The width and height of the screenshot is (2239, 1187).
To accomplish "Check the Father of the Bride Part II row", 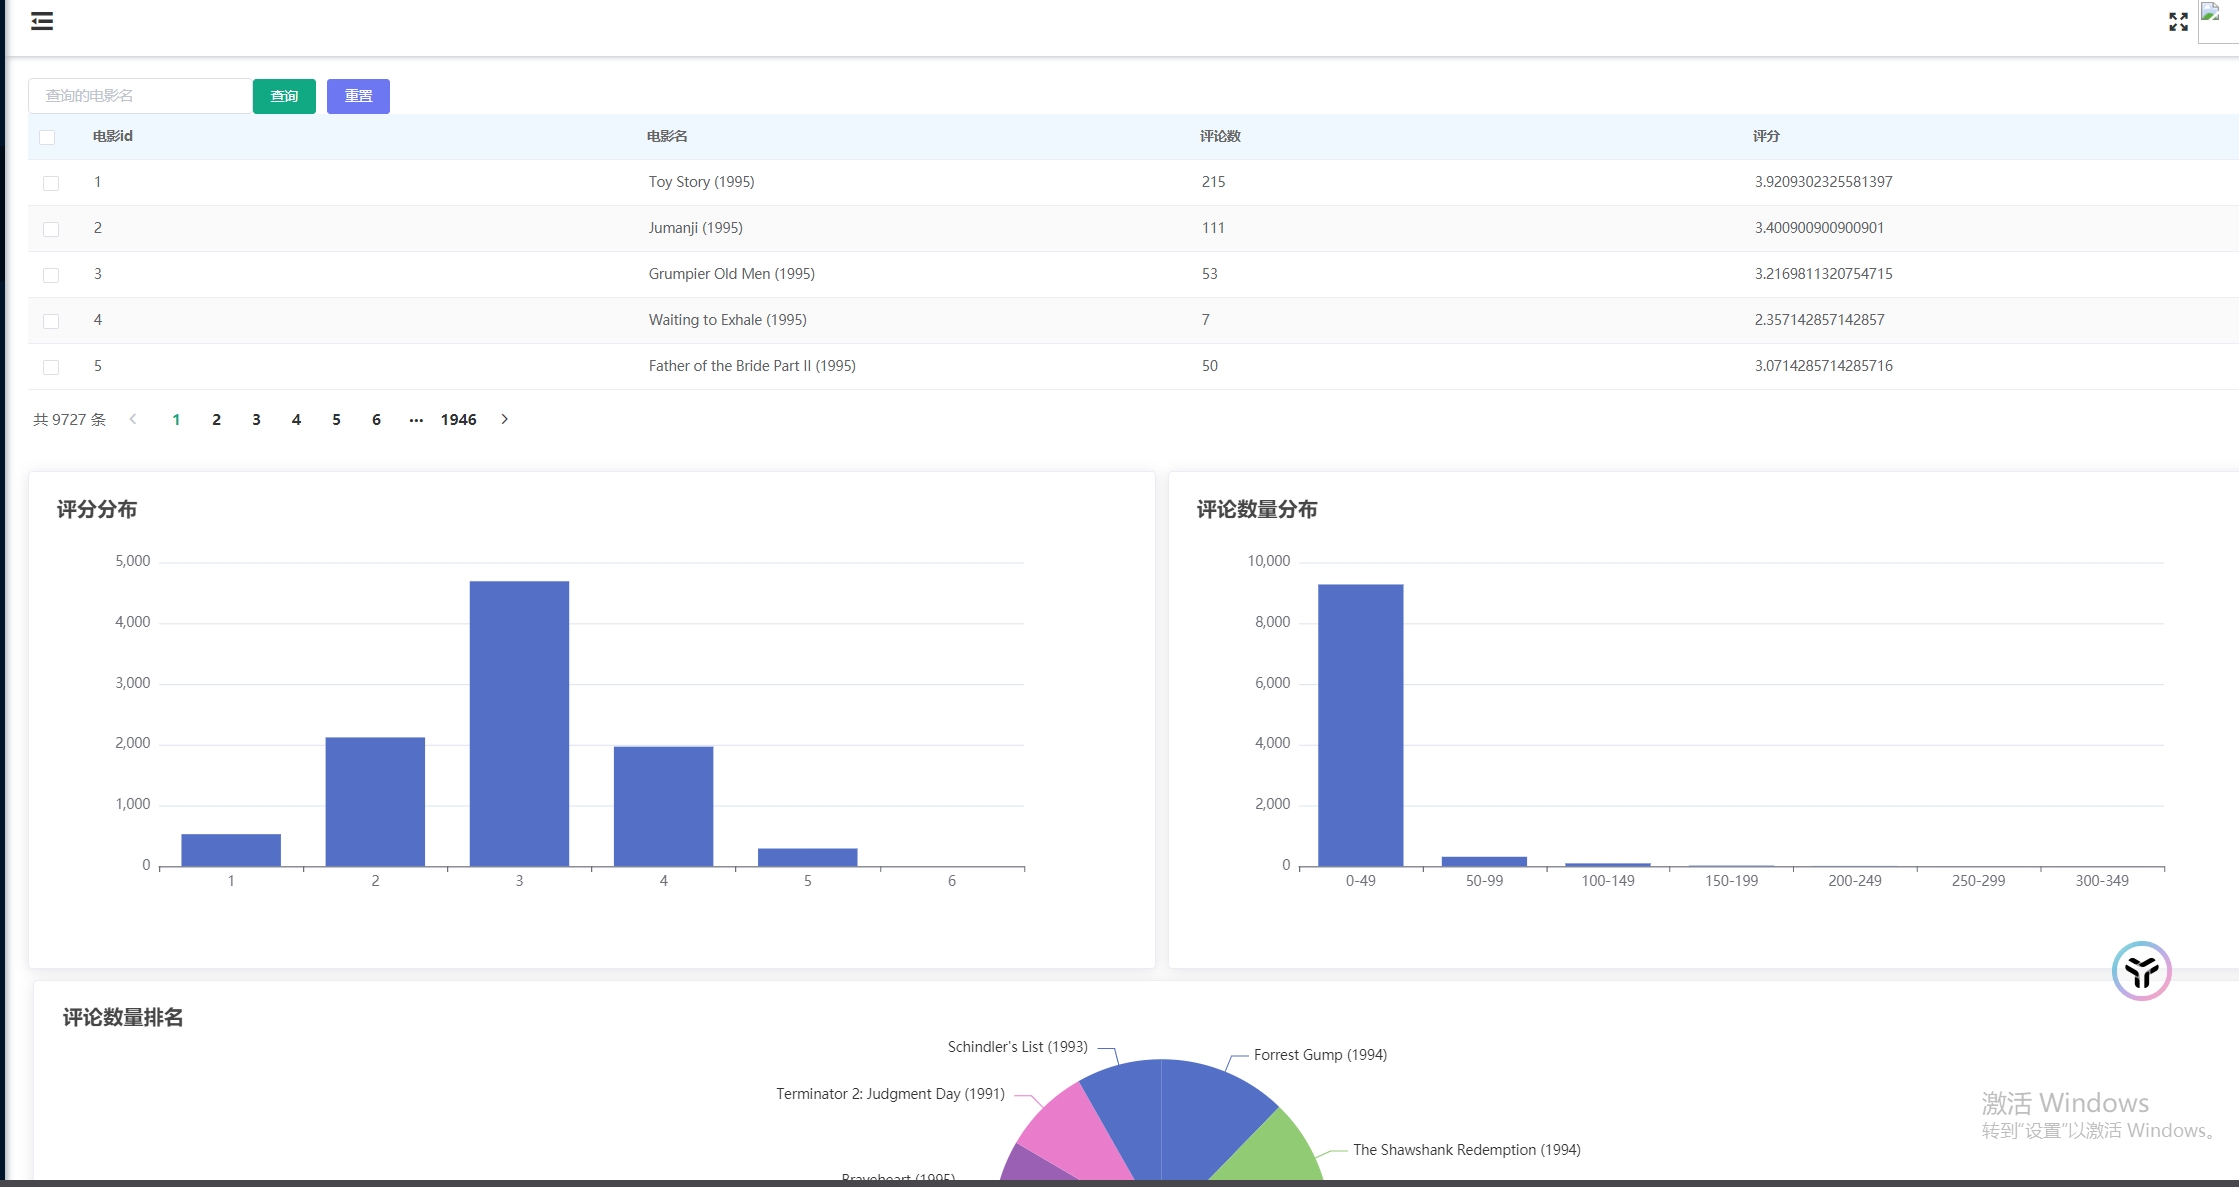I will pos(51,367).
